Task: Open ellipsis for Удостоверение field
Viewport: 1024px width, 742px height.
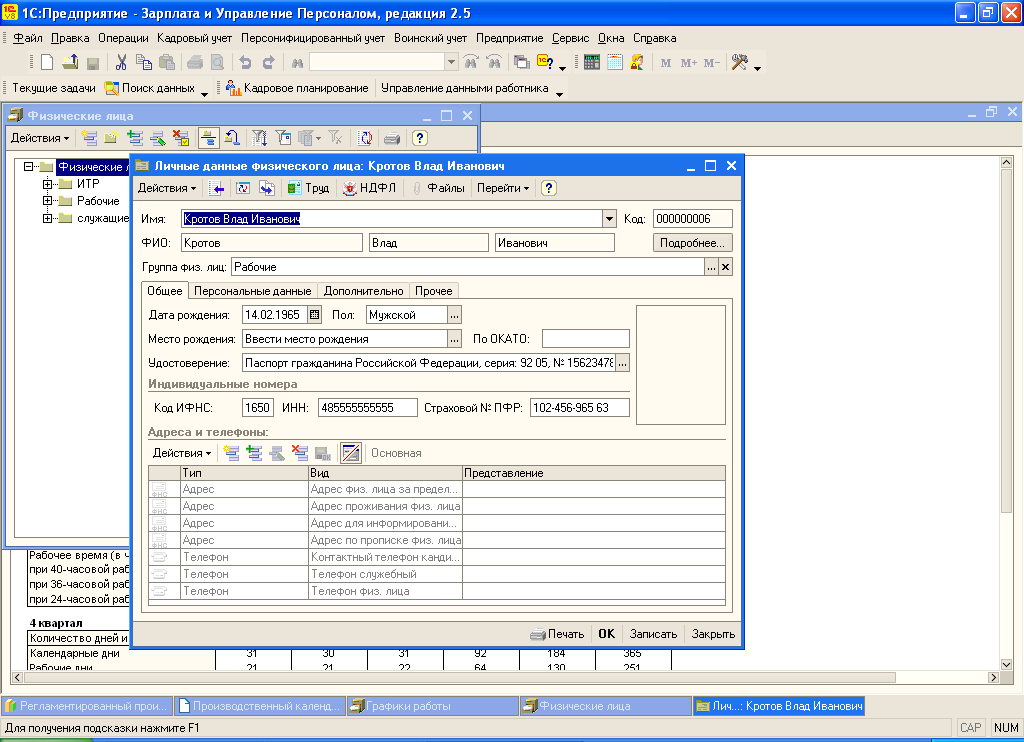Action: [x=622, y=363]
